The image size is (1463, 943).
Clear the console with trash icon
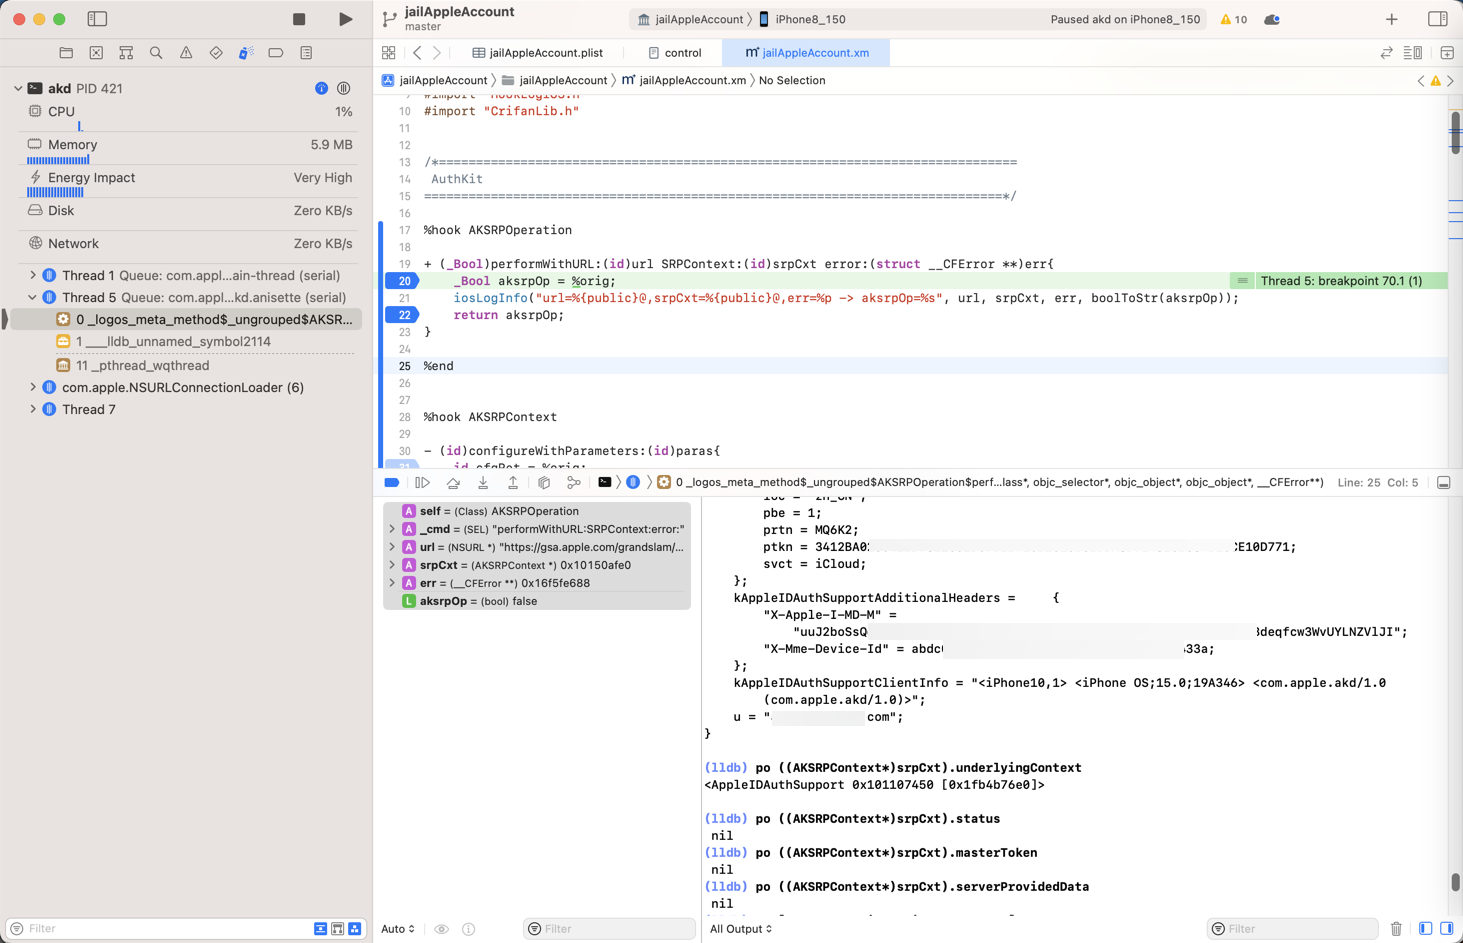pyautogui.click(x=1396, y=929)
